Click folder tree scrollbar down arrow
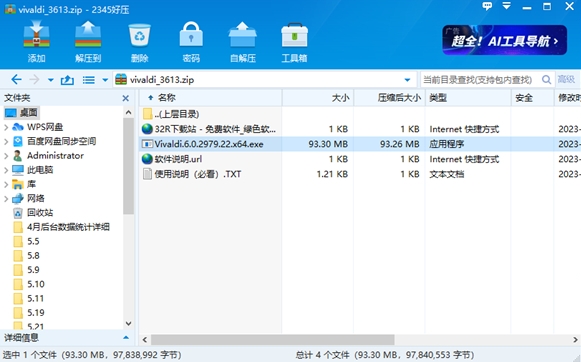581x362 pixels. click(x=129, y=323)
